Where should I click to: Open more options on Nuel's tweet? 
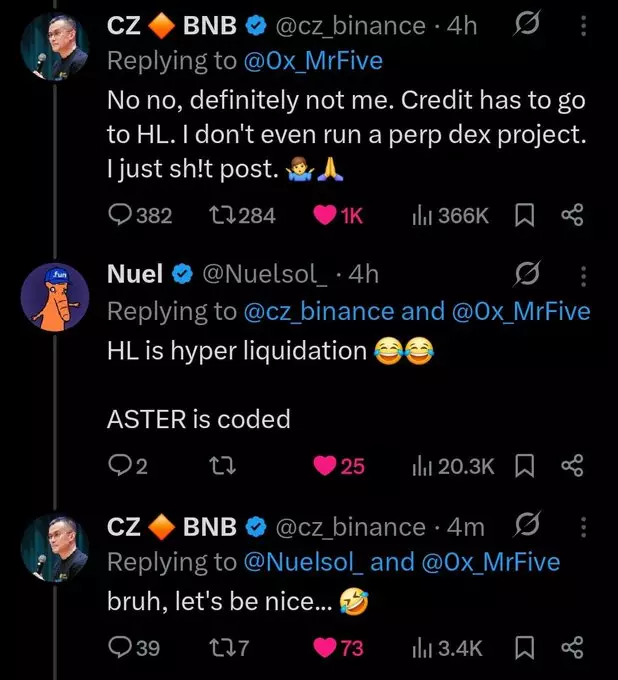pos(585,274)
